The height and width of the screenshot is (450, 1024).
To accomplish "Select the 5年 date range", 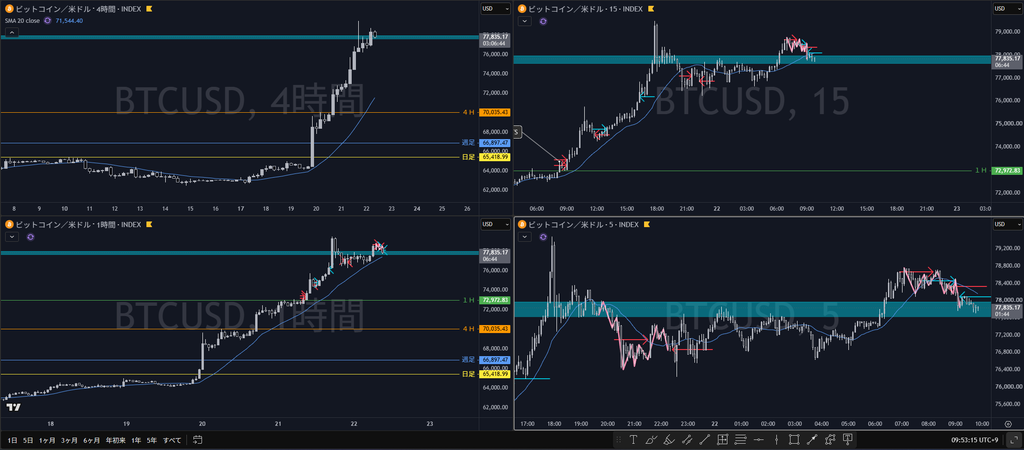I will pyautogui.click(x=152, y=440).
